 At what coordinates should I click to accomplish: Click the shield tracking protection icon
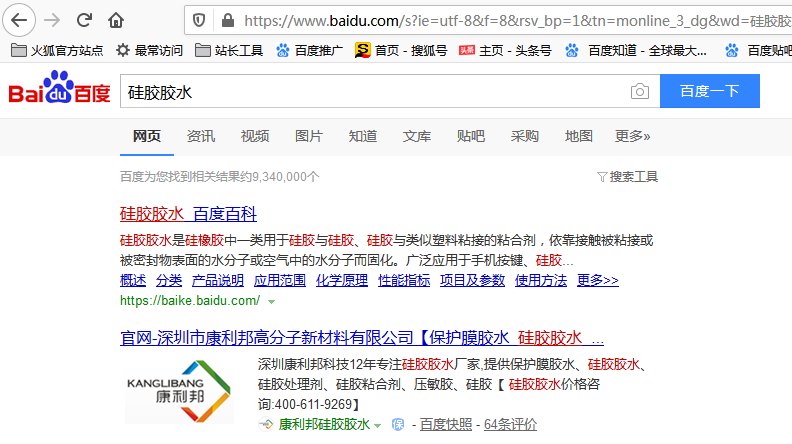[199, 20]
